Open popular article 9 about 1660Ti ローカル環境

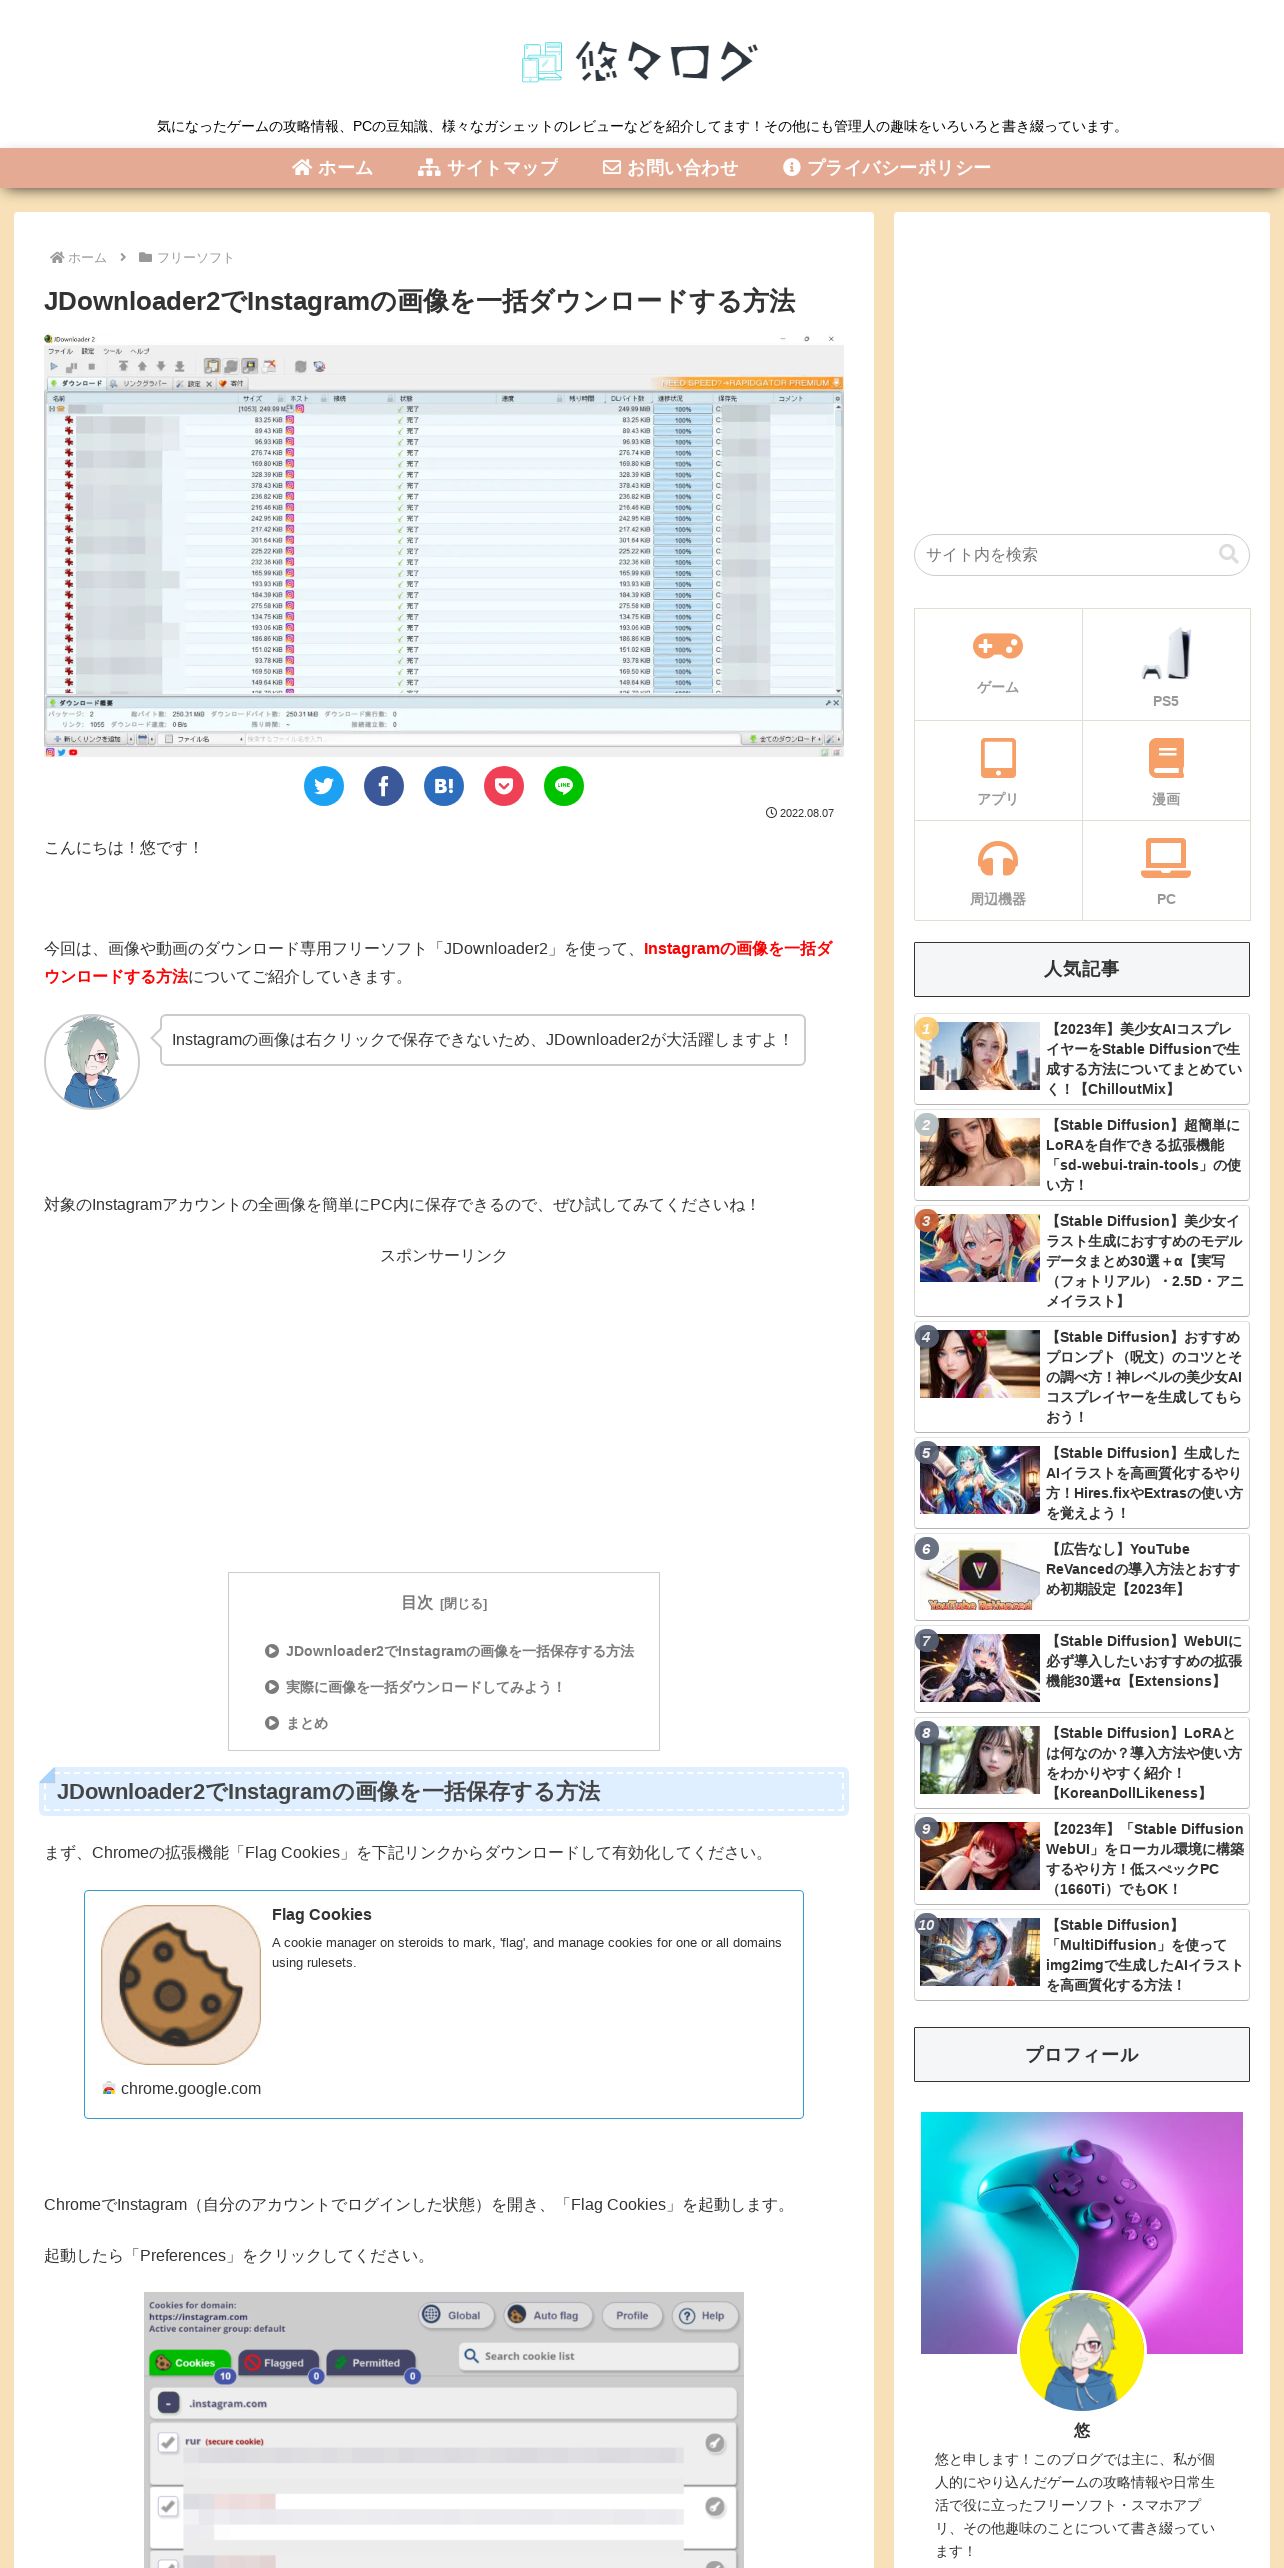(1082, 1857)
